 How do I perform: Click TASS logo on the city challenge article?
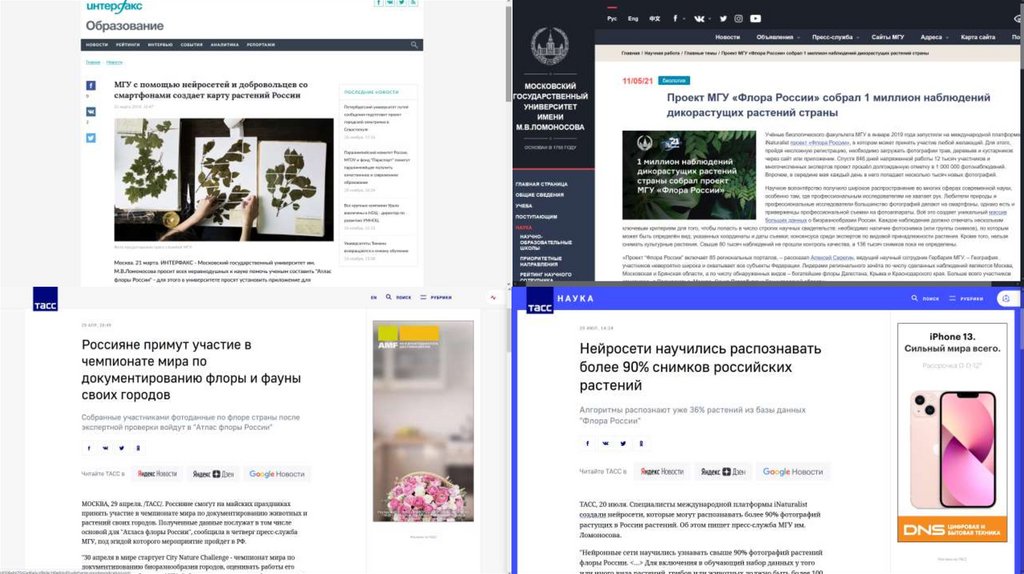pyautogui.click(x=45, y=299)
